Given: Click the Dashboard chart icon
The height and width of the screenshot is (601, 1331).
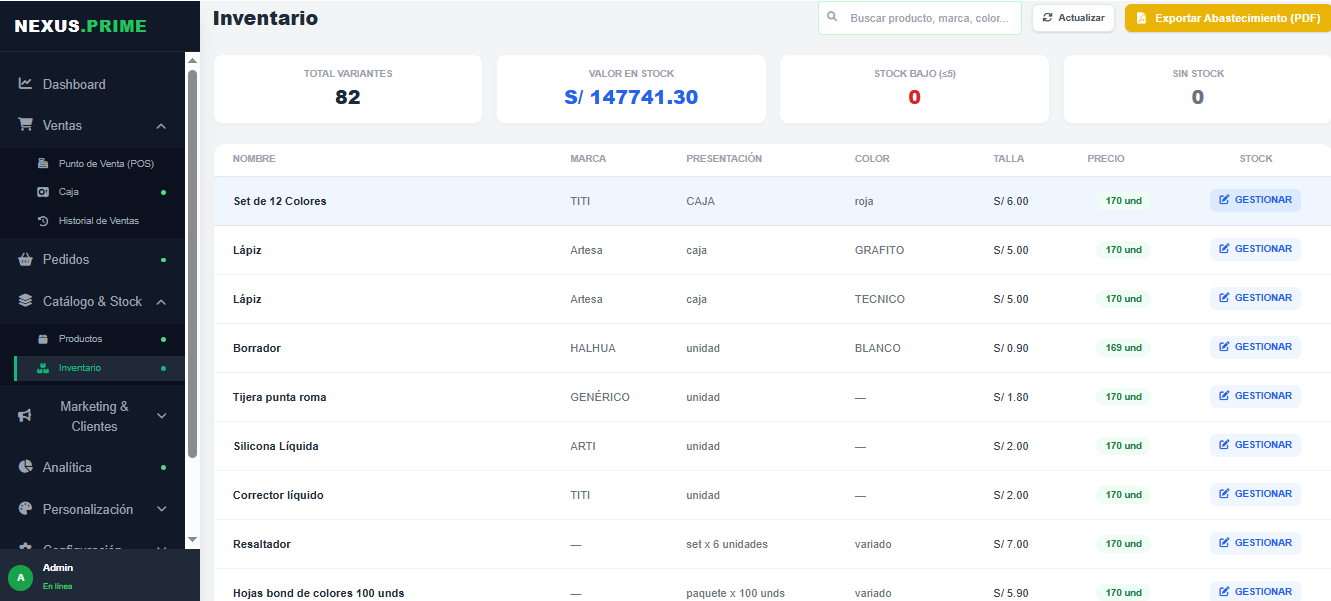Looking at the screenshot, I should coord(25,84).
